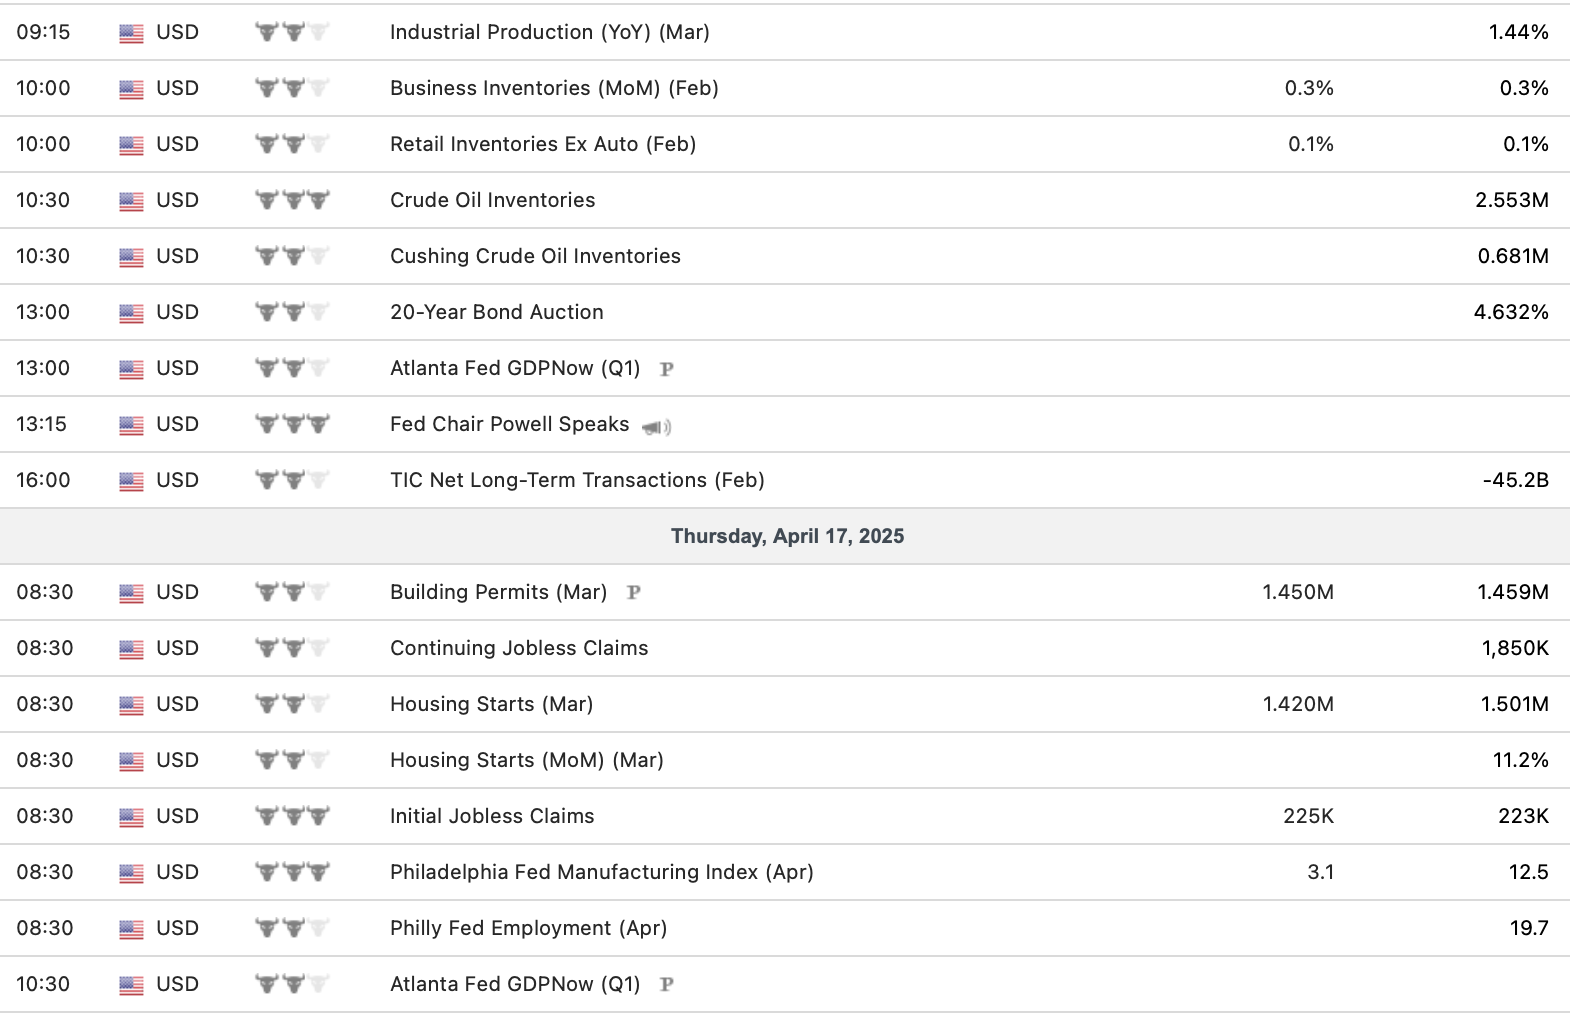The width and height of the screenshot is (1570, 1020).
Task: Click the preliminary P icon next to Building Permits
Action: (x=633, y=593)
